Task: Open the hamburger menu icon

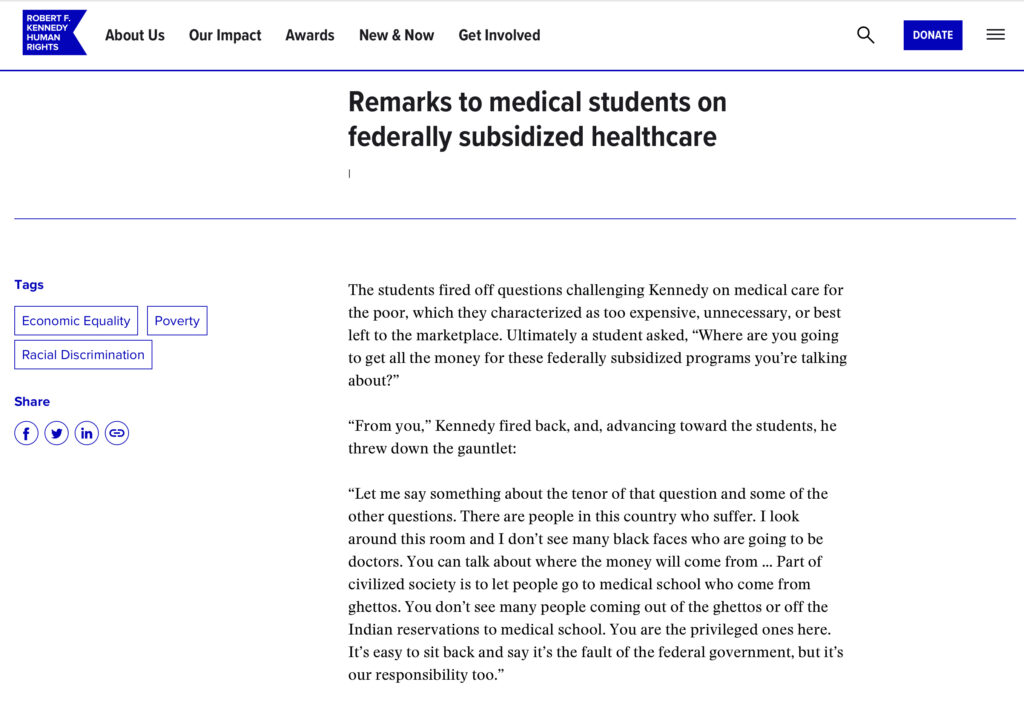Action: point(995,35)
